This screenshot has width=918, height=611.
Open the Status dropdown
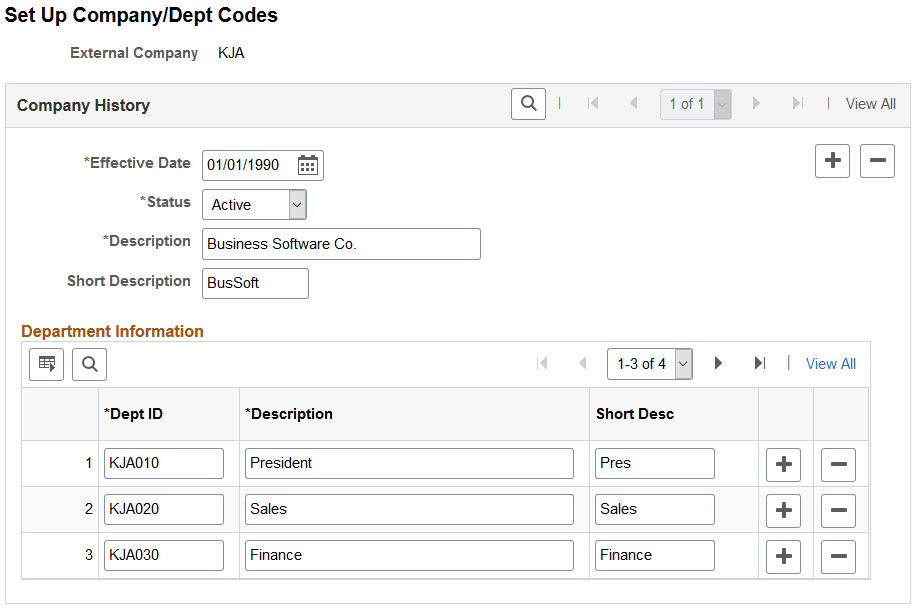[x=295, y=204]
